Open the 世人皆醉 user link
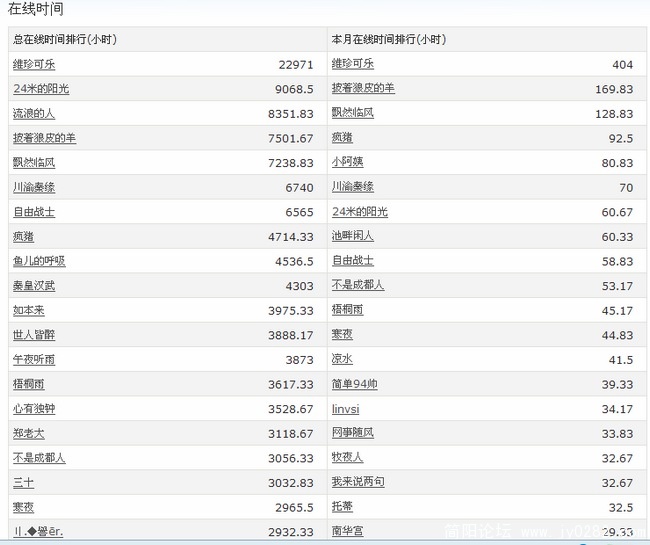This screenshot has height=545, width=650. point(34,335)
